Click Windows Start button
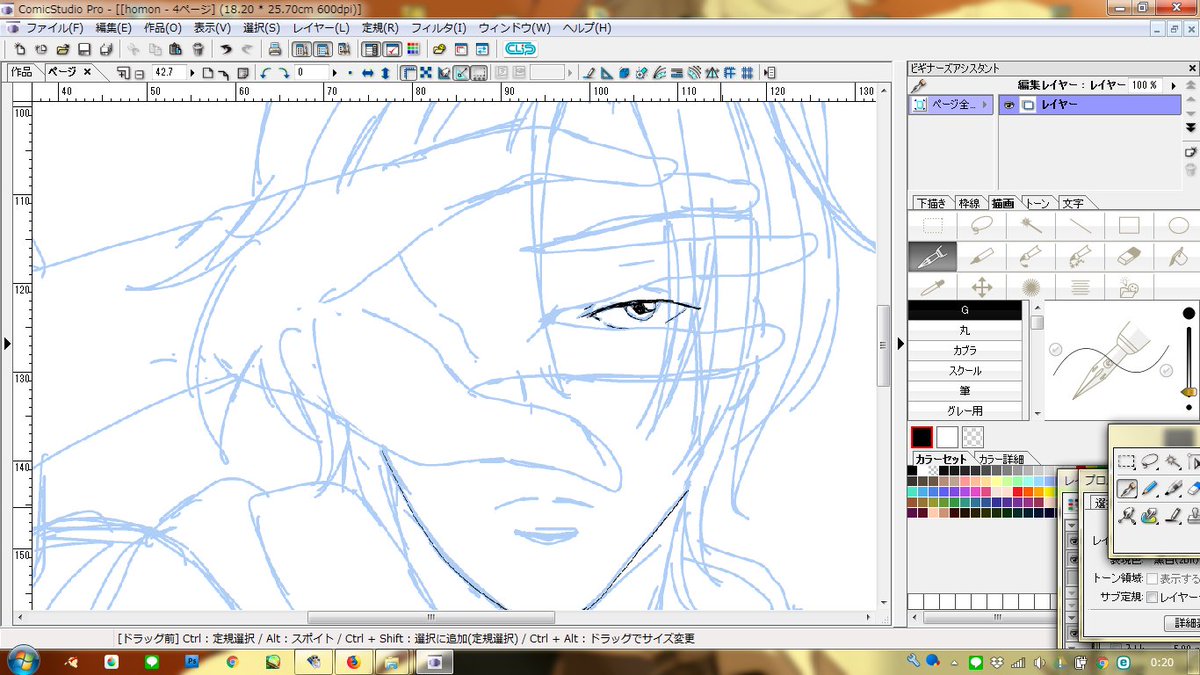 coord(22,661)
